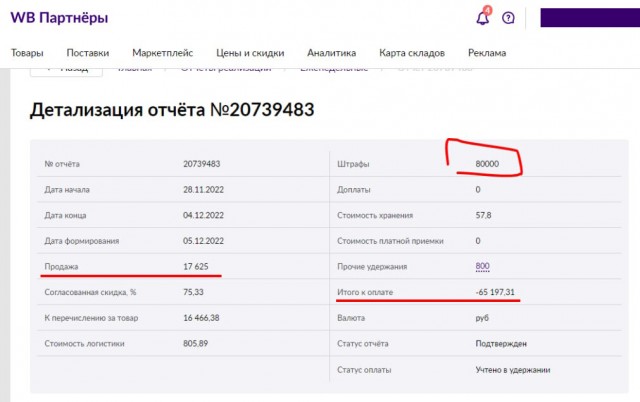Open the help question mark icon
640x402 pixels.
pos(508,18)
